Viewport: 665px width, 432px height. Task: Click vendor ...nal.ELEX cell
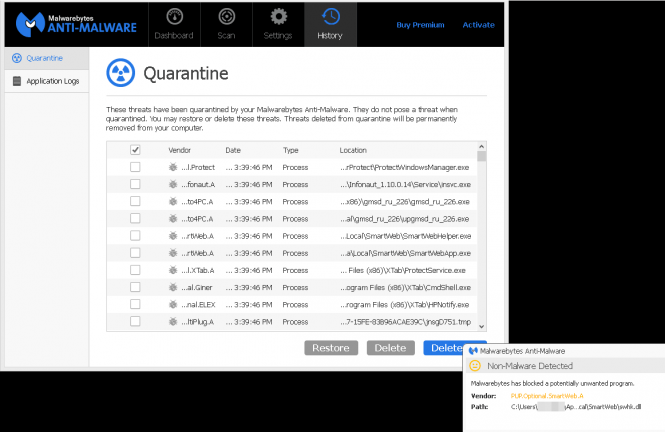[198, 304]
